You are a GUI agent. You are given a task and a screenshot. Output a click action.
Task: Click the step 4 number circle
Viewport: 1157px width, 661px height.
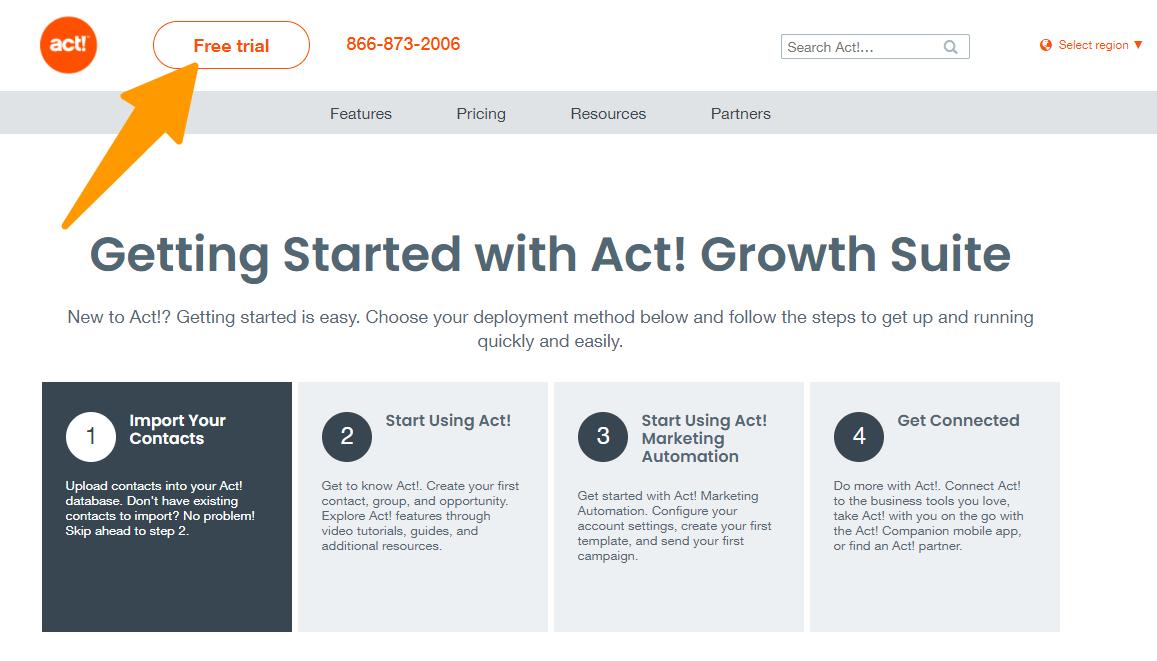coord(858,436)
